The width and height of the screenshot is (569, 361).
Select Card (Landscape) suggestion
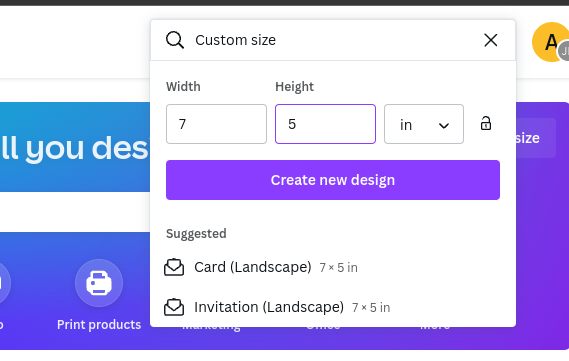pyautogui.click(x=333, y=267)
